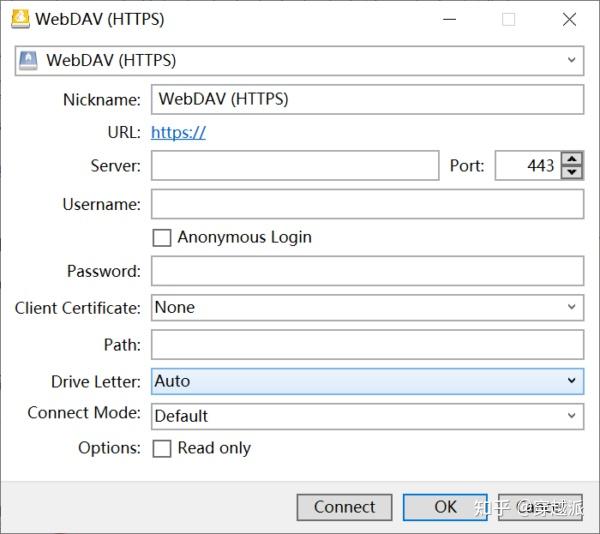Screen dimensions: 600x534
Task: Click the Port number field
Action: pos(527,166)
